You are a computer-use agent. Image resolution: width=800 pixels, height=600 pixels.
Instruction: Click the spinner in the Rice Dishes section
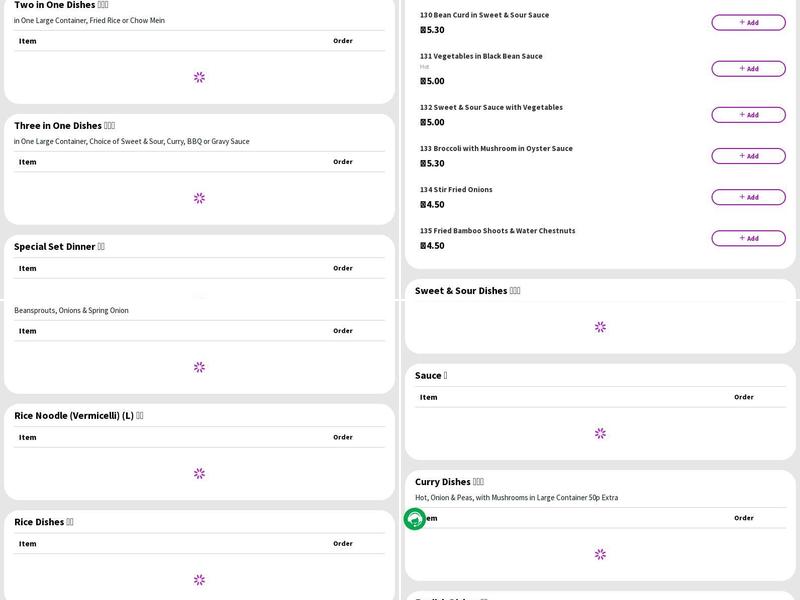pos(199,580)
